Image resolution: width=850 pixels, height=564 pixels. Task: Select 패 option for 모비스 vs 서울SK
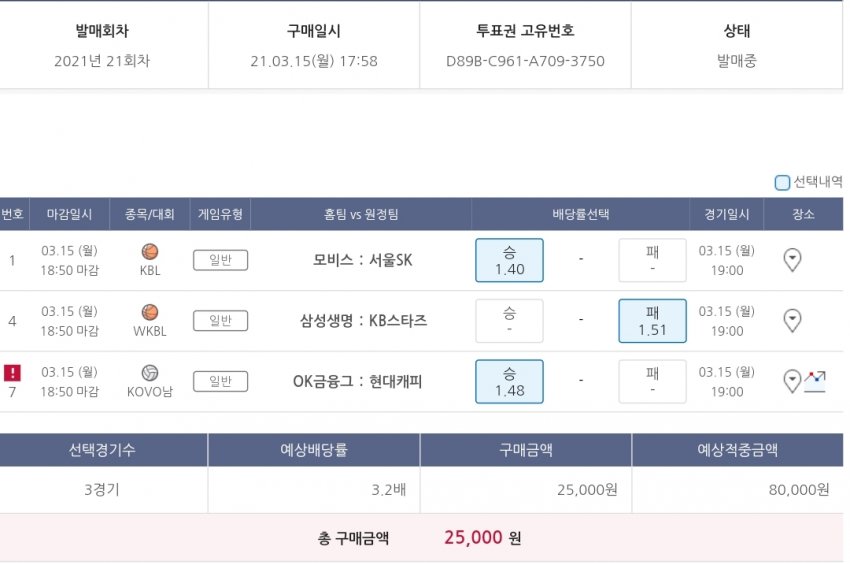tap(652, 260)
